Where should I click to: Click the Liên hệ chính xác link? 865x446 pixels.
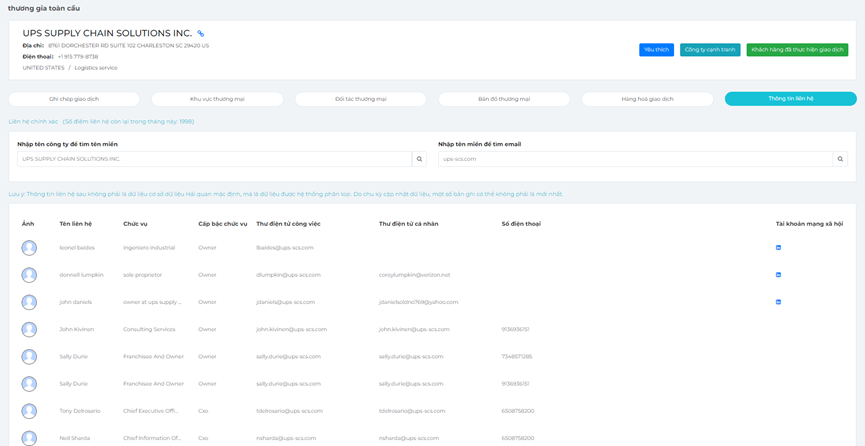[x=33, y=121]
